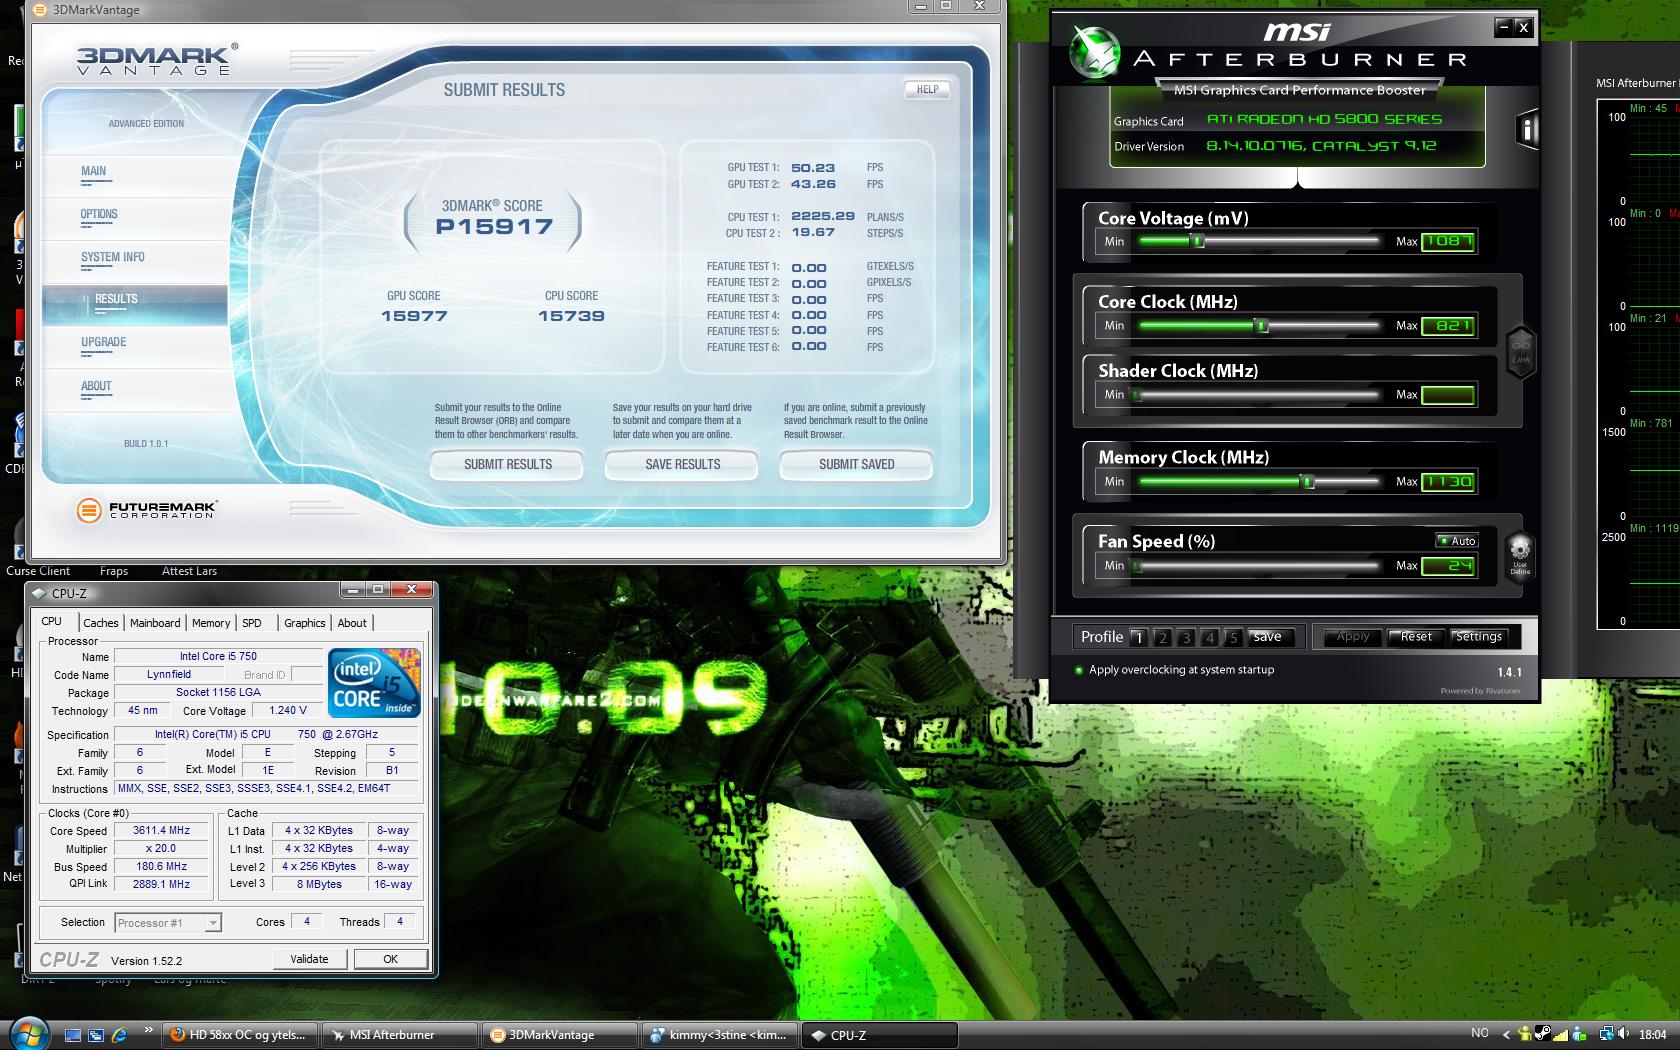1680x1050 pixels.
Task: Switch to the Caches tab in CPU-Z
Action: [x=101, y=623]
